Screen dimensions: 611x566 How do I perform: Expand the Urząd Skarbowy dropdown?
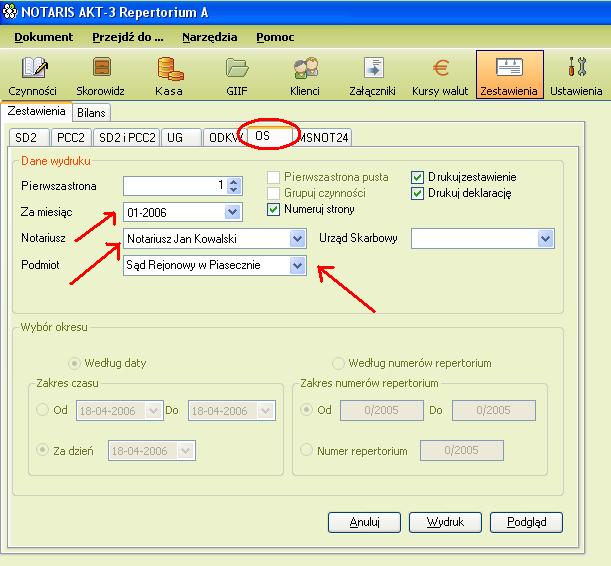546,238
